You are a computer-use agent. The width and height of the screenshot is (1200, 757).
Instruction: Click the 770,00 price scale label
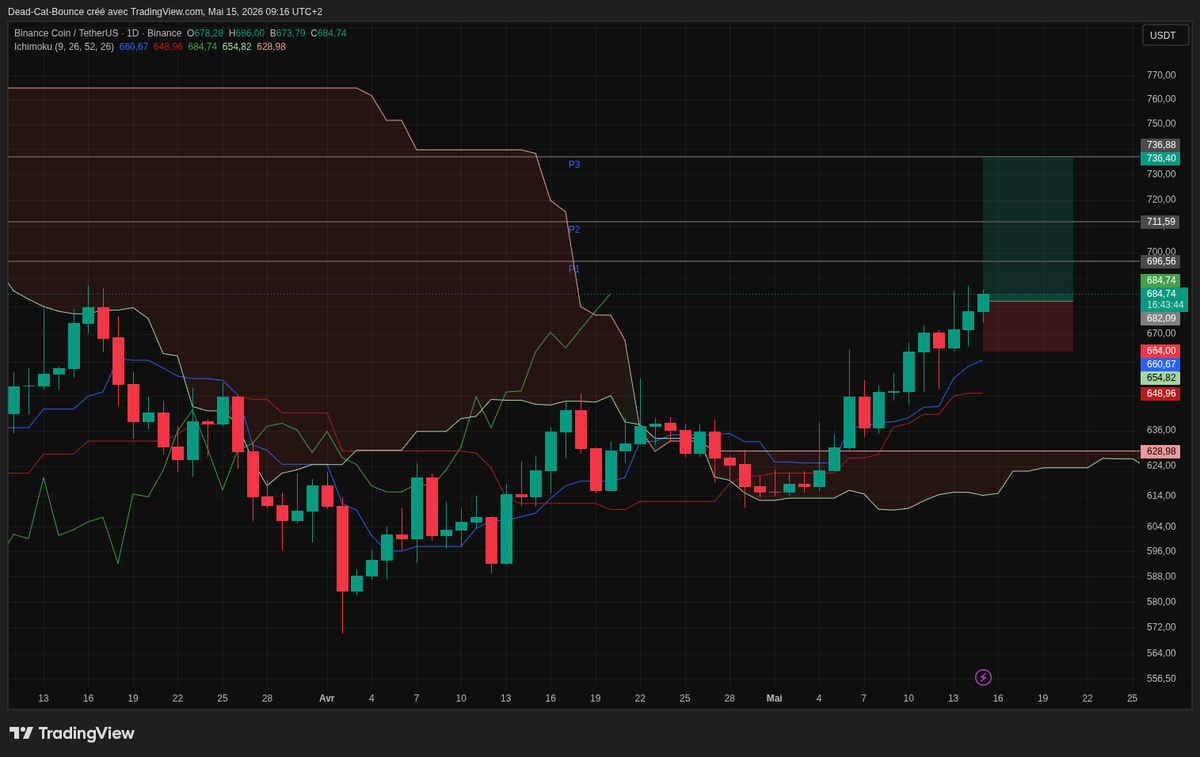point(1161,75)
